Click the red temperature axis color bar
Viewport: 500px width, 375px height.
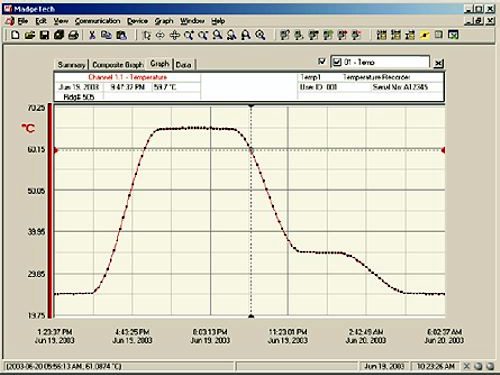click(50, 211)
